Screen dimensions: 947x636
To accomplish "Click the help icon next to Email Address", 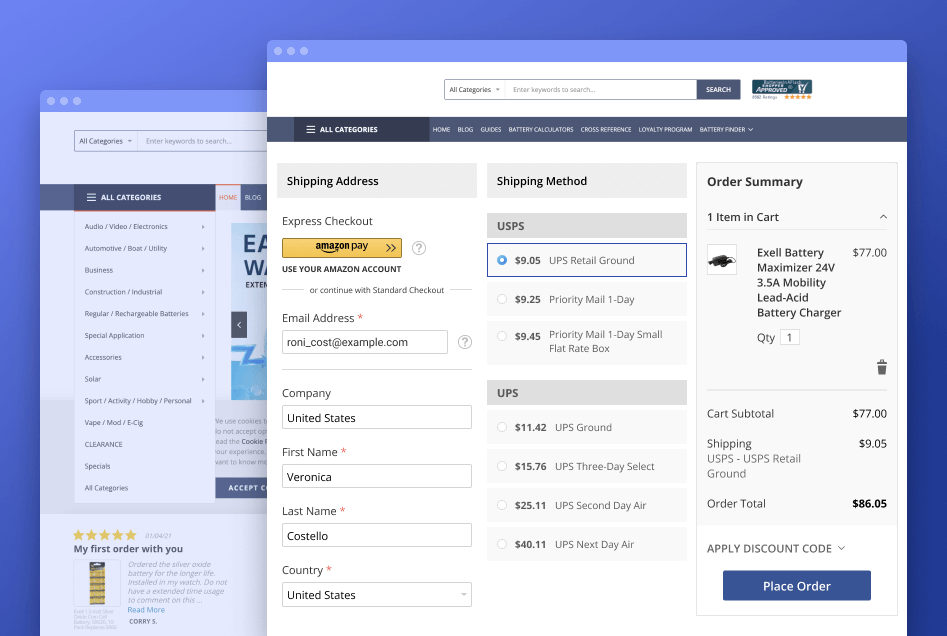I will (464, 342).
